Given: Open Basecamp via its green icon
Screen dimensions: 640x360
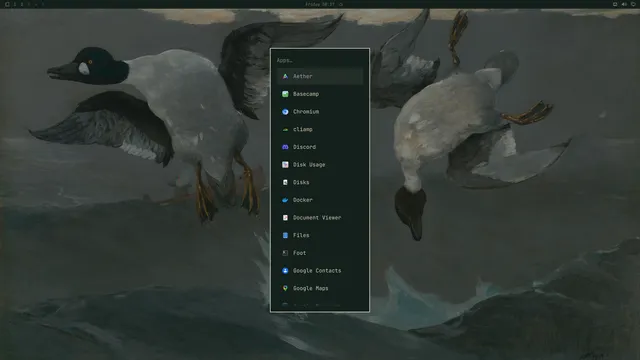Looking at the screenshot, I should pyautogui.click(x=285, y=94).
